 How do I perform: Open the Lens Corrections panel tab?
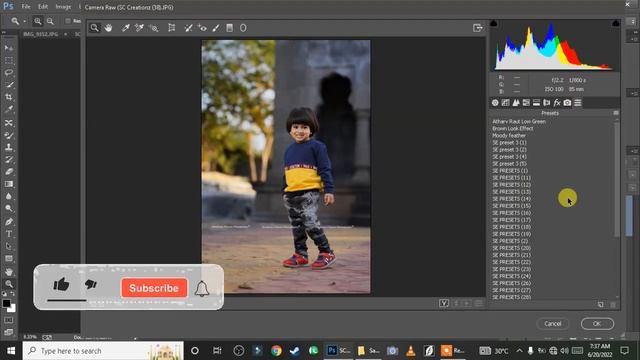[547, 103]
